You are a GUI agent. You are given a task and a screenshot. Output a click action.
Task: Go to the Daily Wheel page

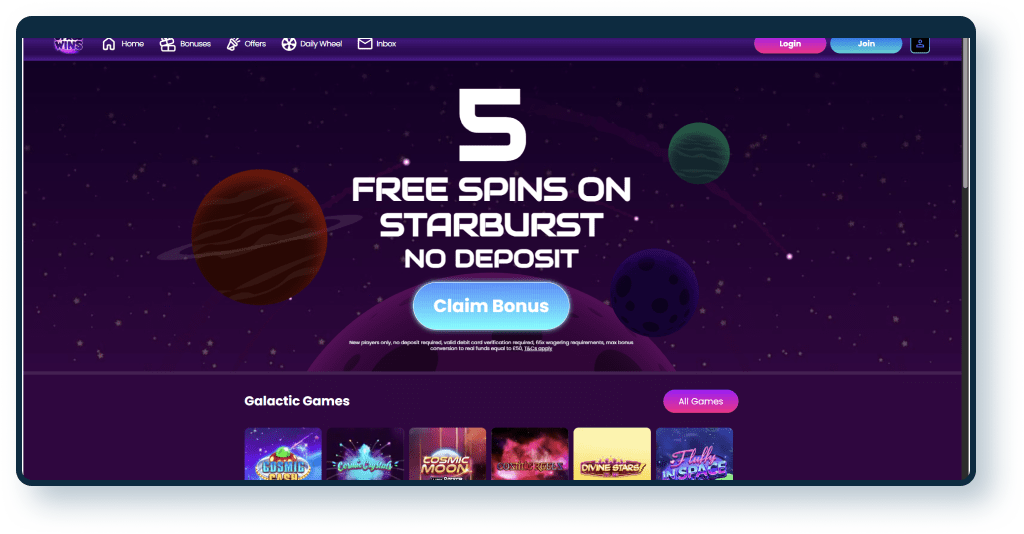[x=321, y=44]
